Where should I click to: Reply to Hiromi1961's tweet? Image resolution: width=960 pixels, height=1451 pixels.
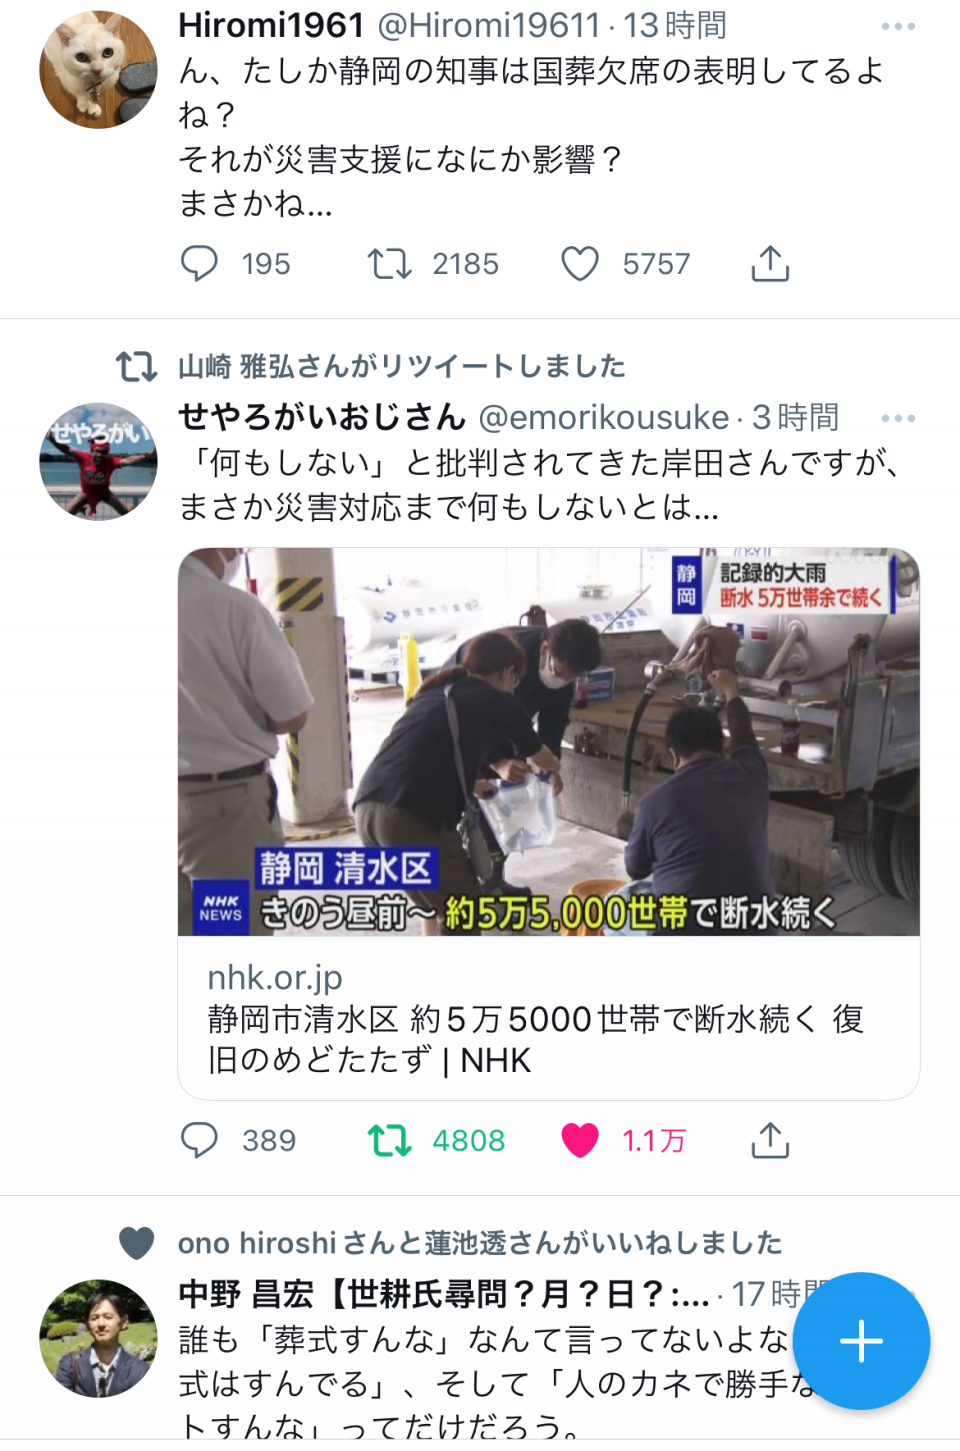tap(199, 264)
